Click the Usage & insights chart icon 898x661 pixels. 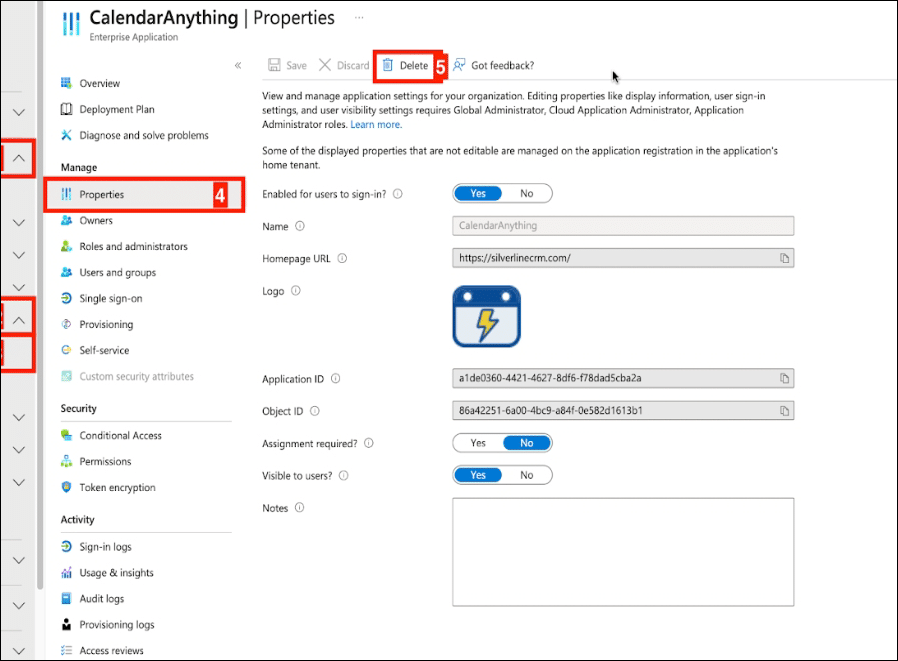click(x=66, y=572)
